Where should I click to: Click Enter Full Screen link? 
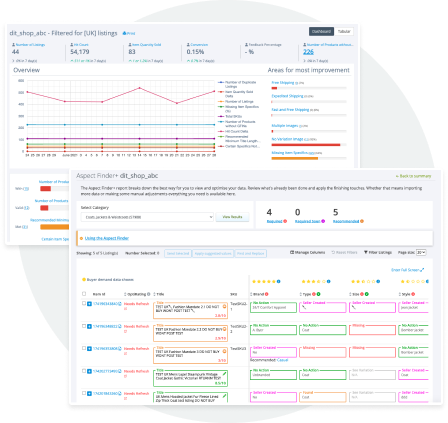click(x=407, y=270)
